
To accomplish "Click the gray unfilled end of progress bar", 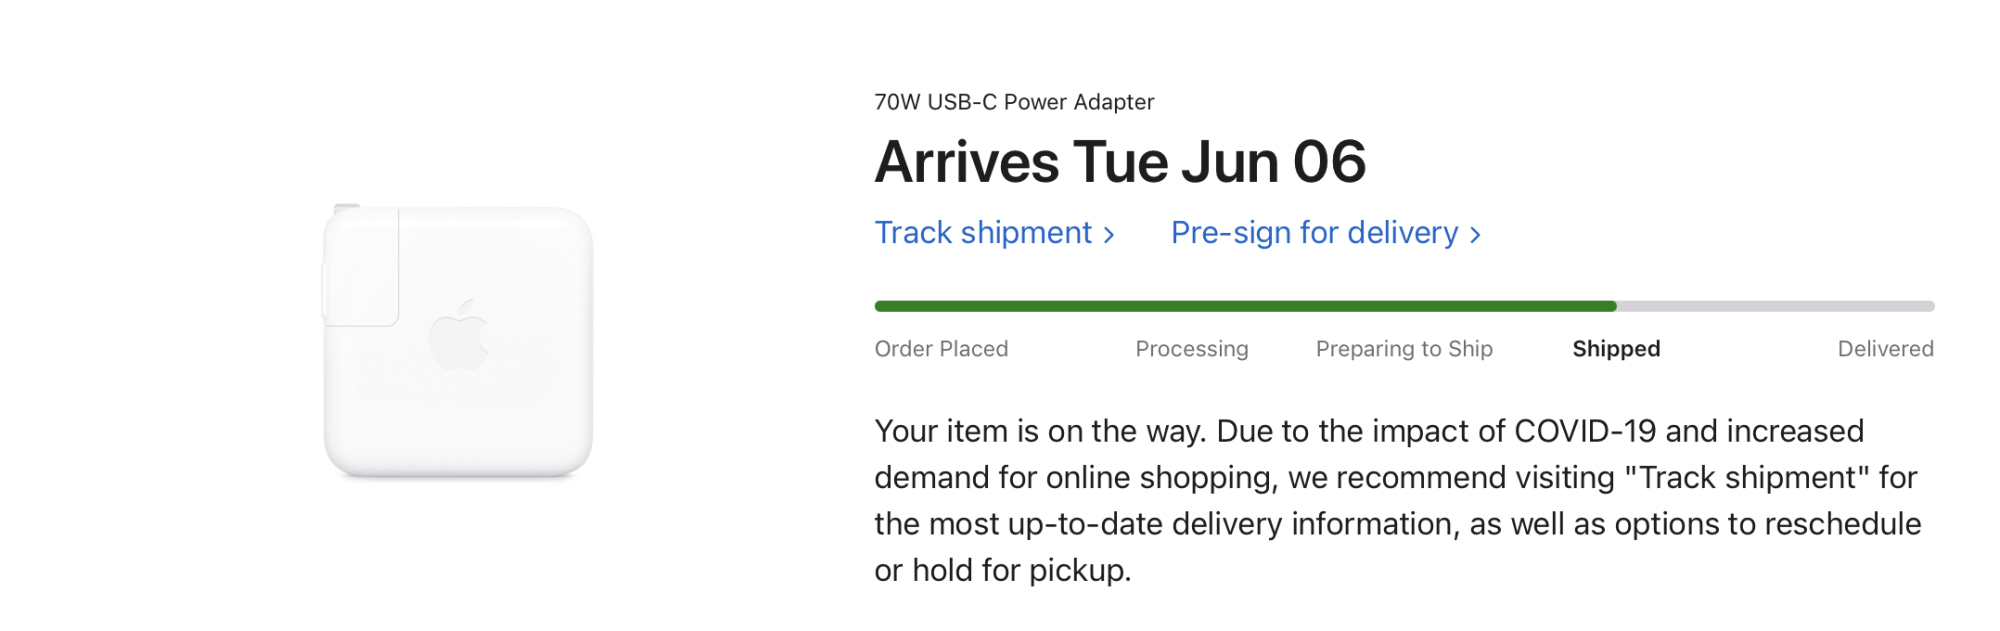I will pos(1776,306).
